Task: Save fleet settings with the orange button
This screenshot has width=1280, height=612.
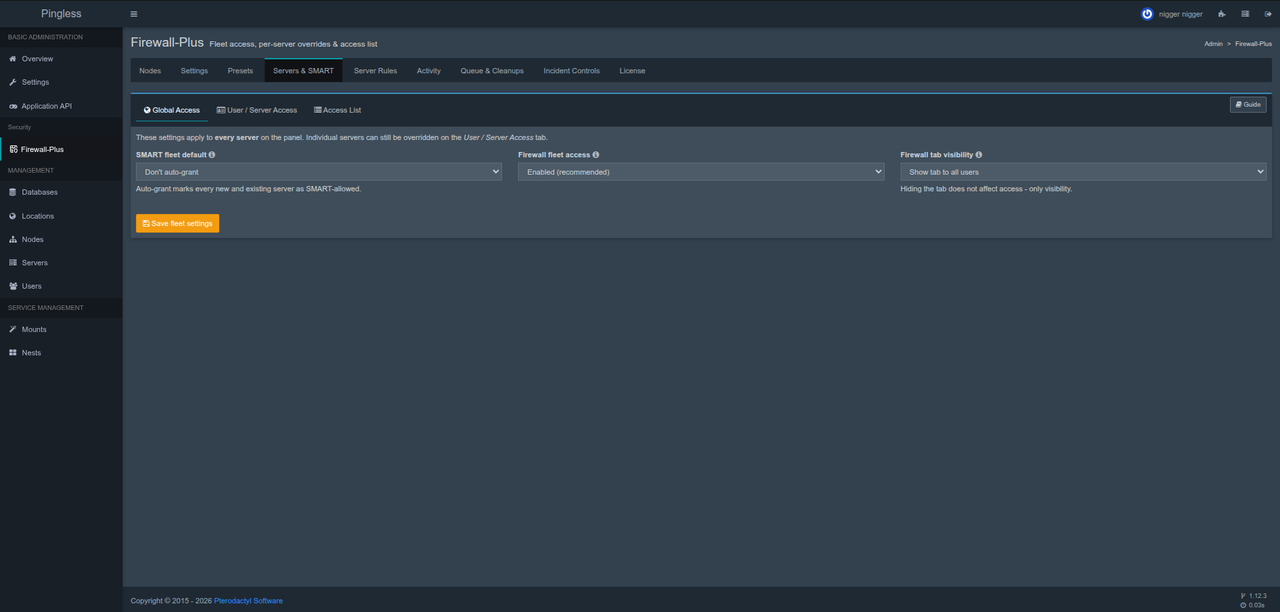Action: (x=177, y=223)
